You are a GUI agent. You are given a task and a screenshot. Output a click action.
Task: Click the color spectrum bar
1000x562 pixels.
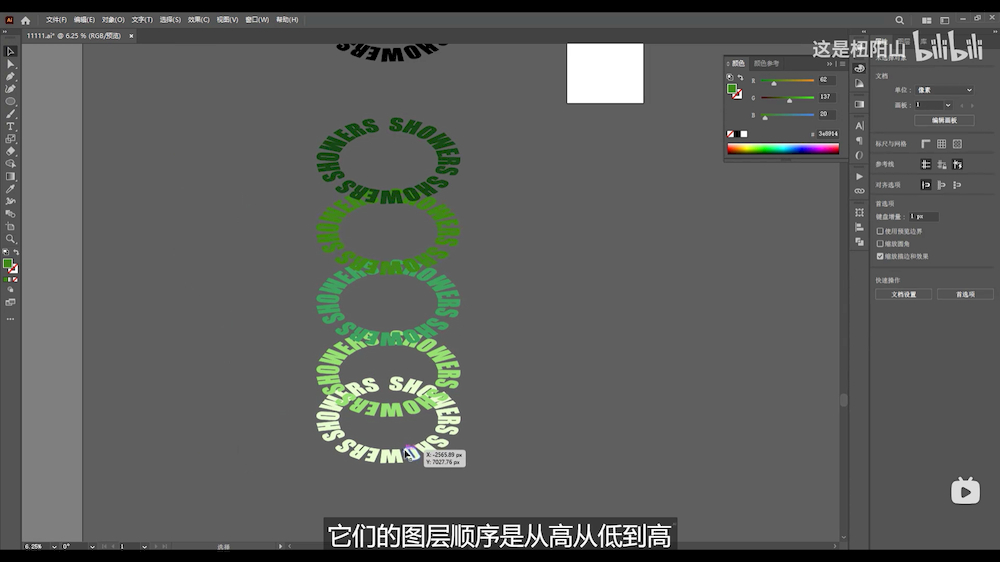point(783,149)
